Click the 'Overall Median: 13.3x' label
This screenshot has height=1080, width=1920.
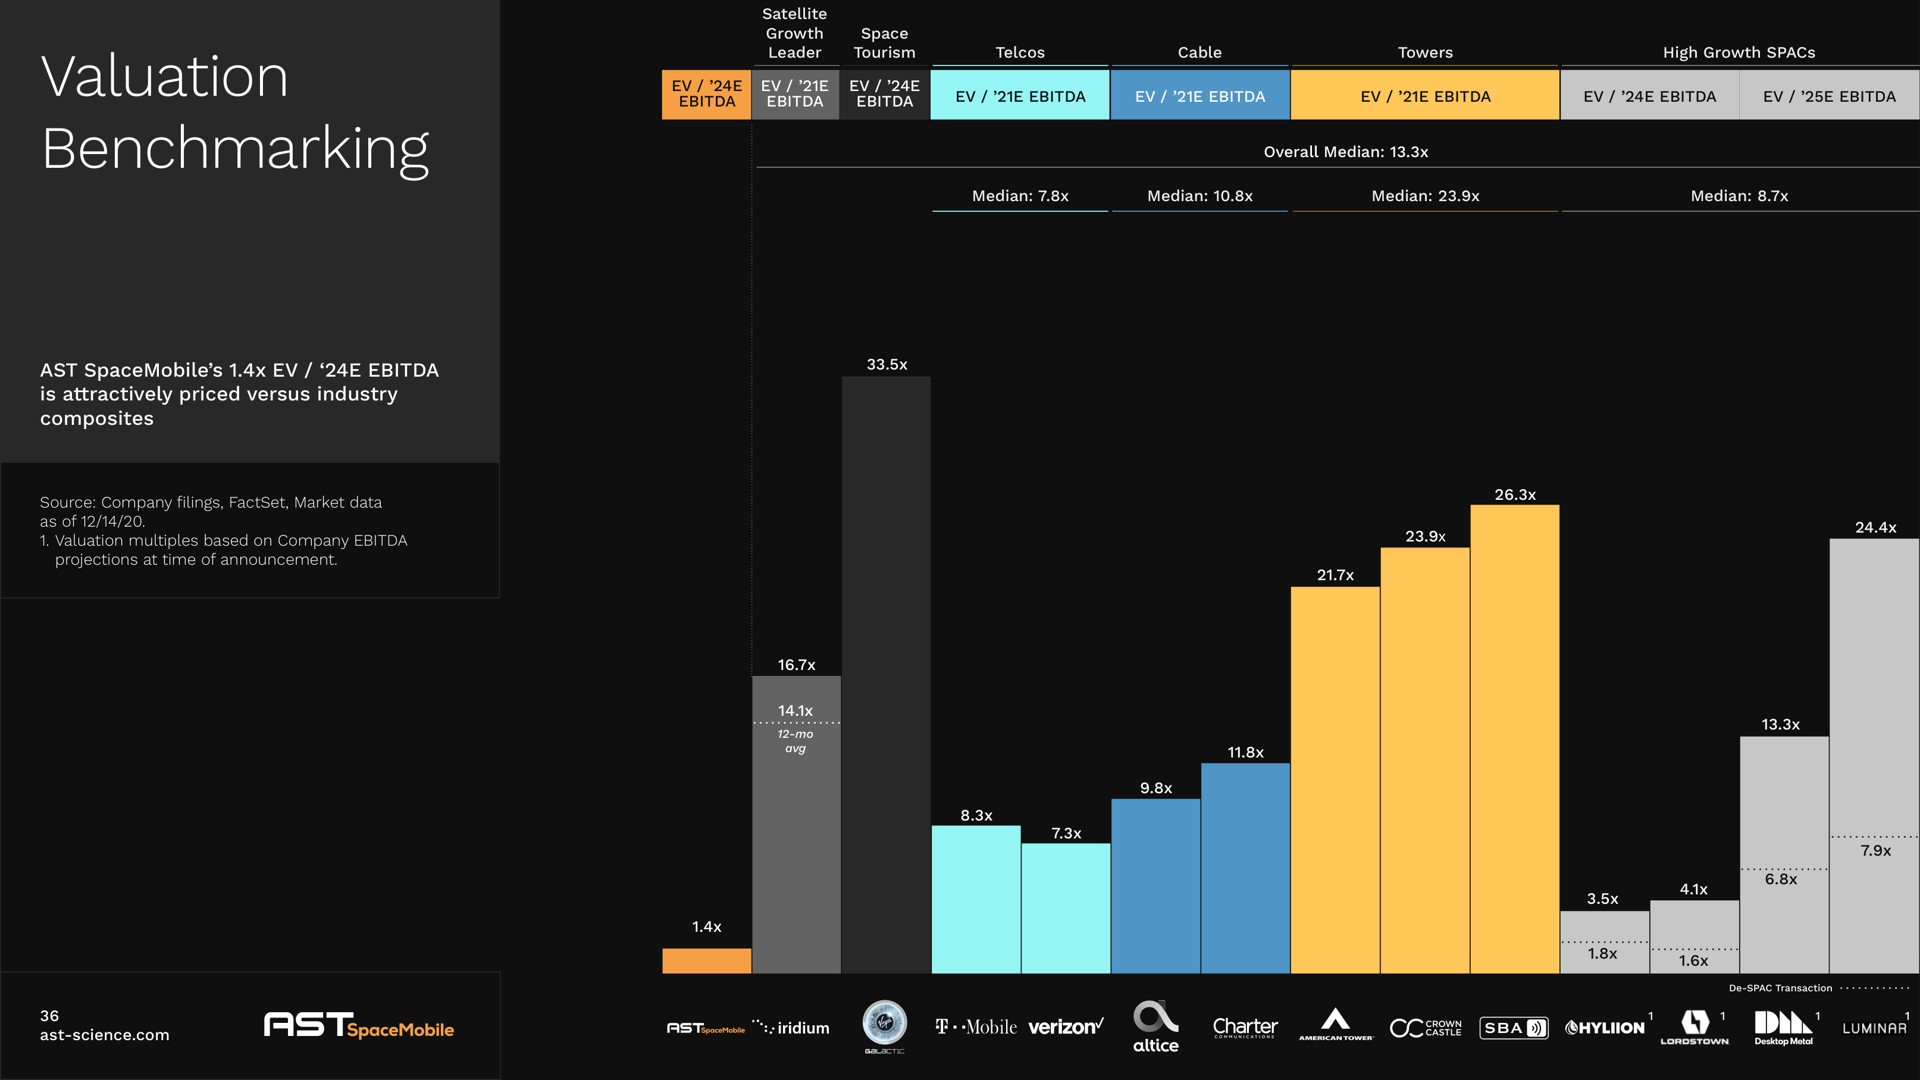click(x=1346, y=152)
